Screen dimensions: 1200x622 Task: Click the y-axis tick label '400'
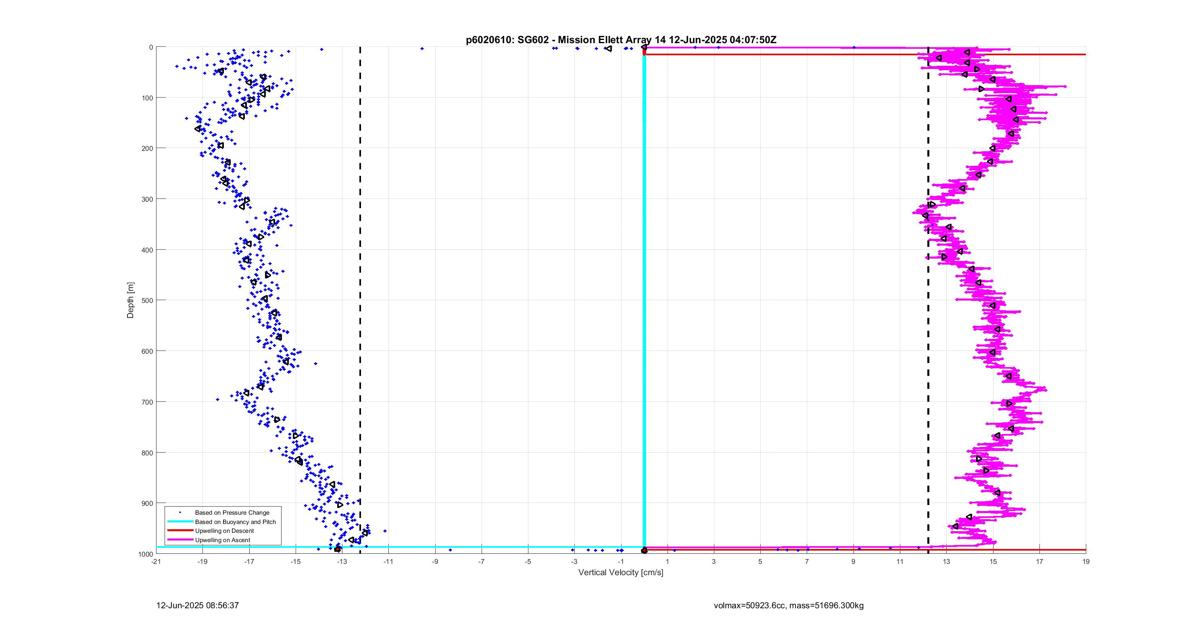coord(147,250)
